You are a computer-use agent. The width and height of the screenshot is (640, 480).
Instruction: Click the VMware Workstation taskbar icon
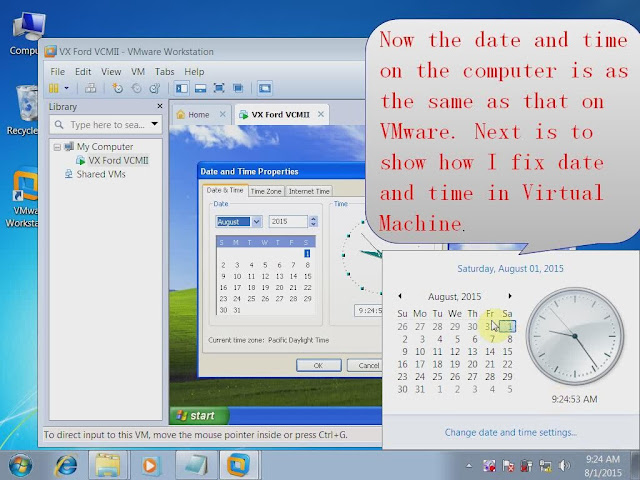coord(239,465)
